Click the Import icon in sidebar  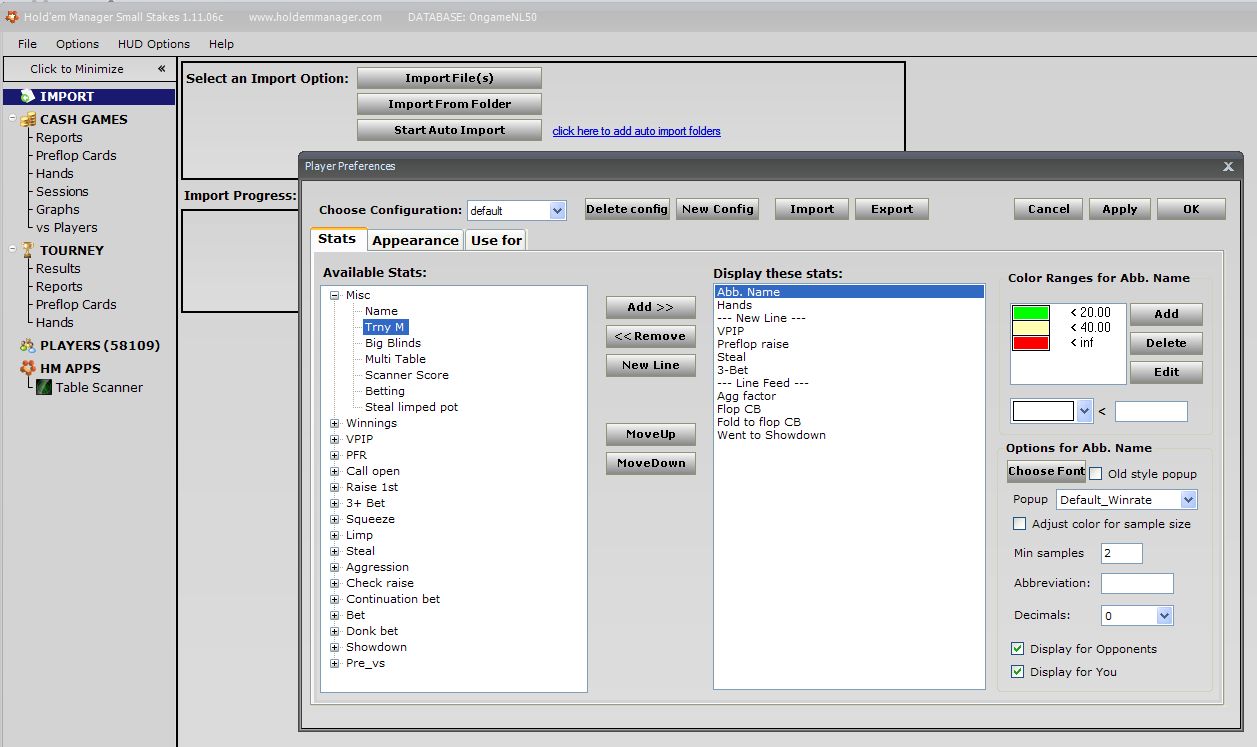point(27,97)
